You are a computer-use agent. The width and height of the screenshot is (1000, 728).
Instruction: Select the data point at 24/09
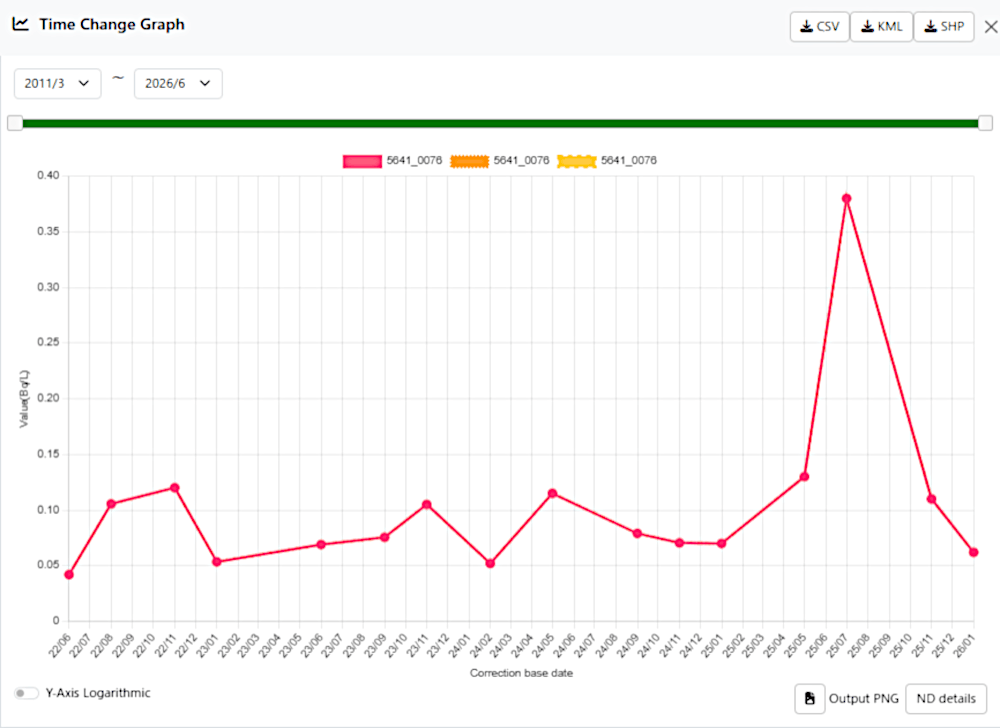pos(637,534)
